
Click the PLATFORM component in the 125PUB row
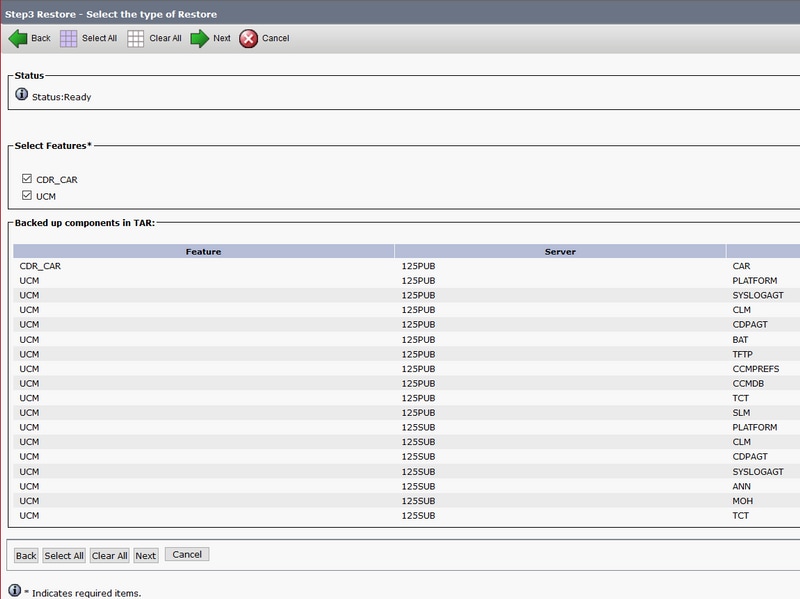tap(755, 281)
